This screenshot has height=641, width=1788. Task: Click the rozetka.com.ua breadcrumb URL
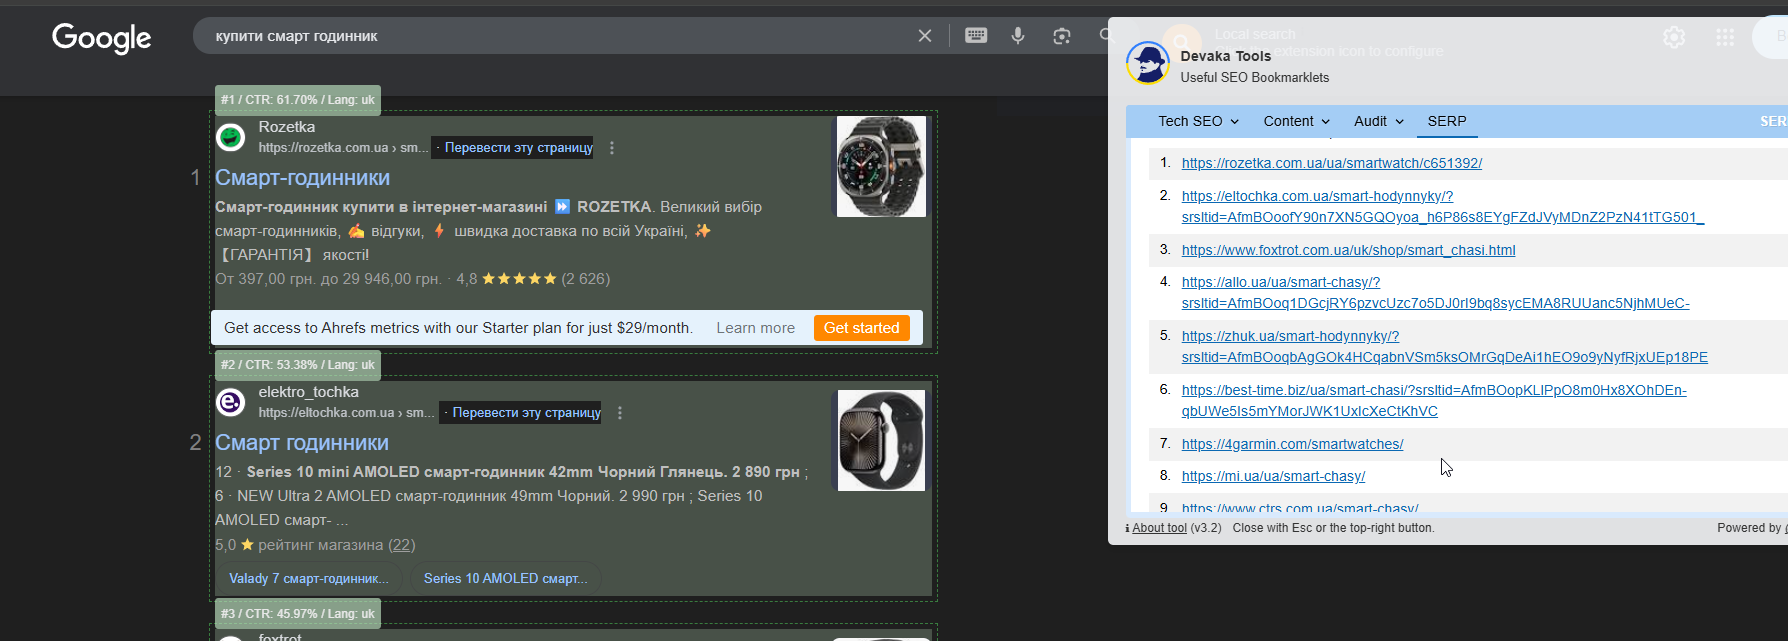tap(342, 148)
